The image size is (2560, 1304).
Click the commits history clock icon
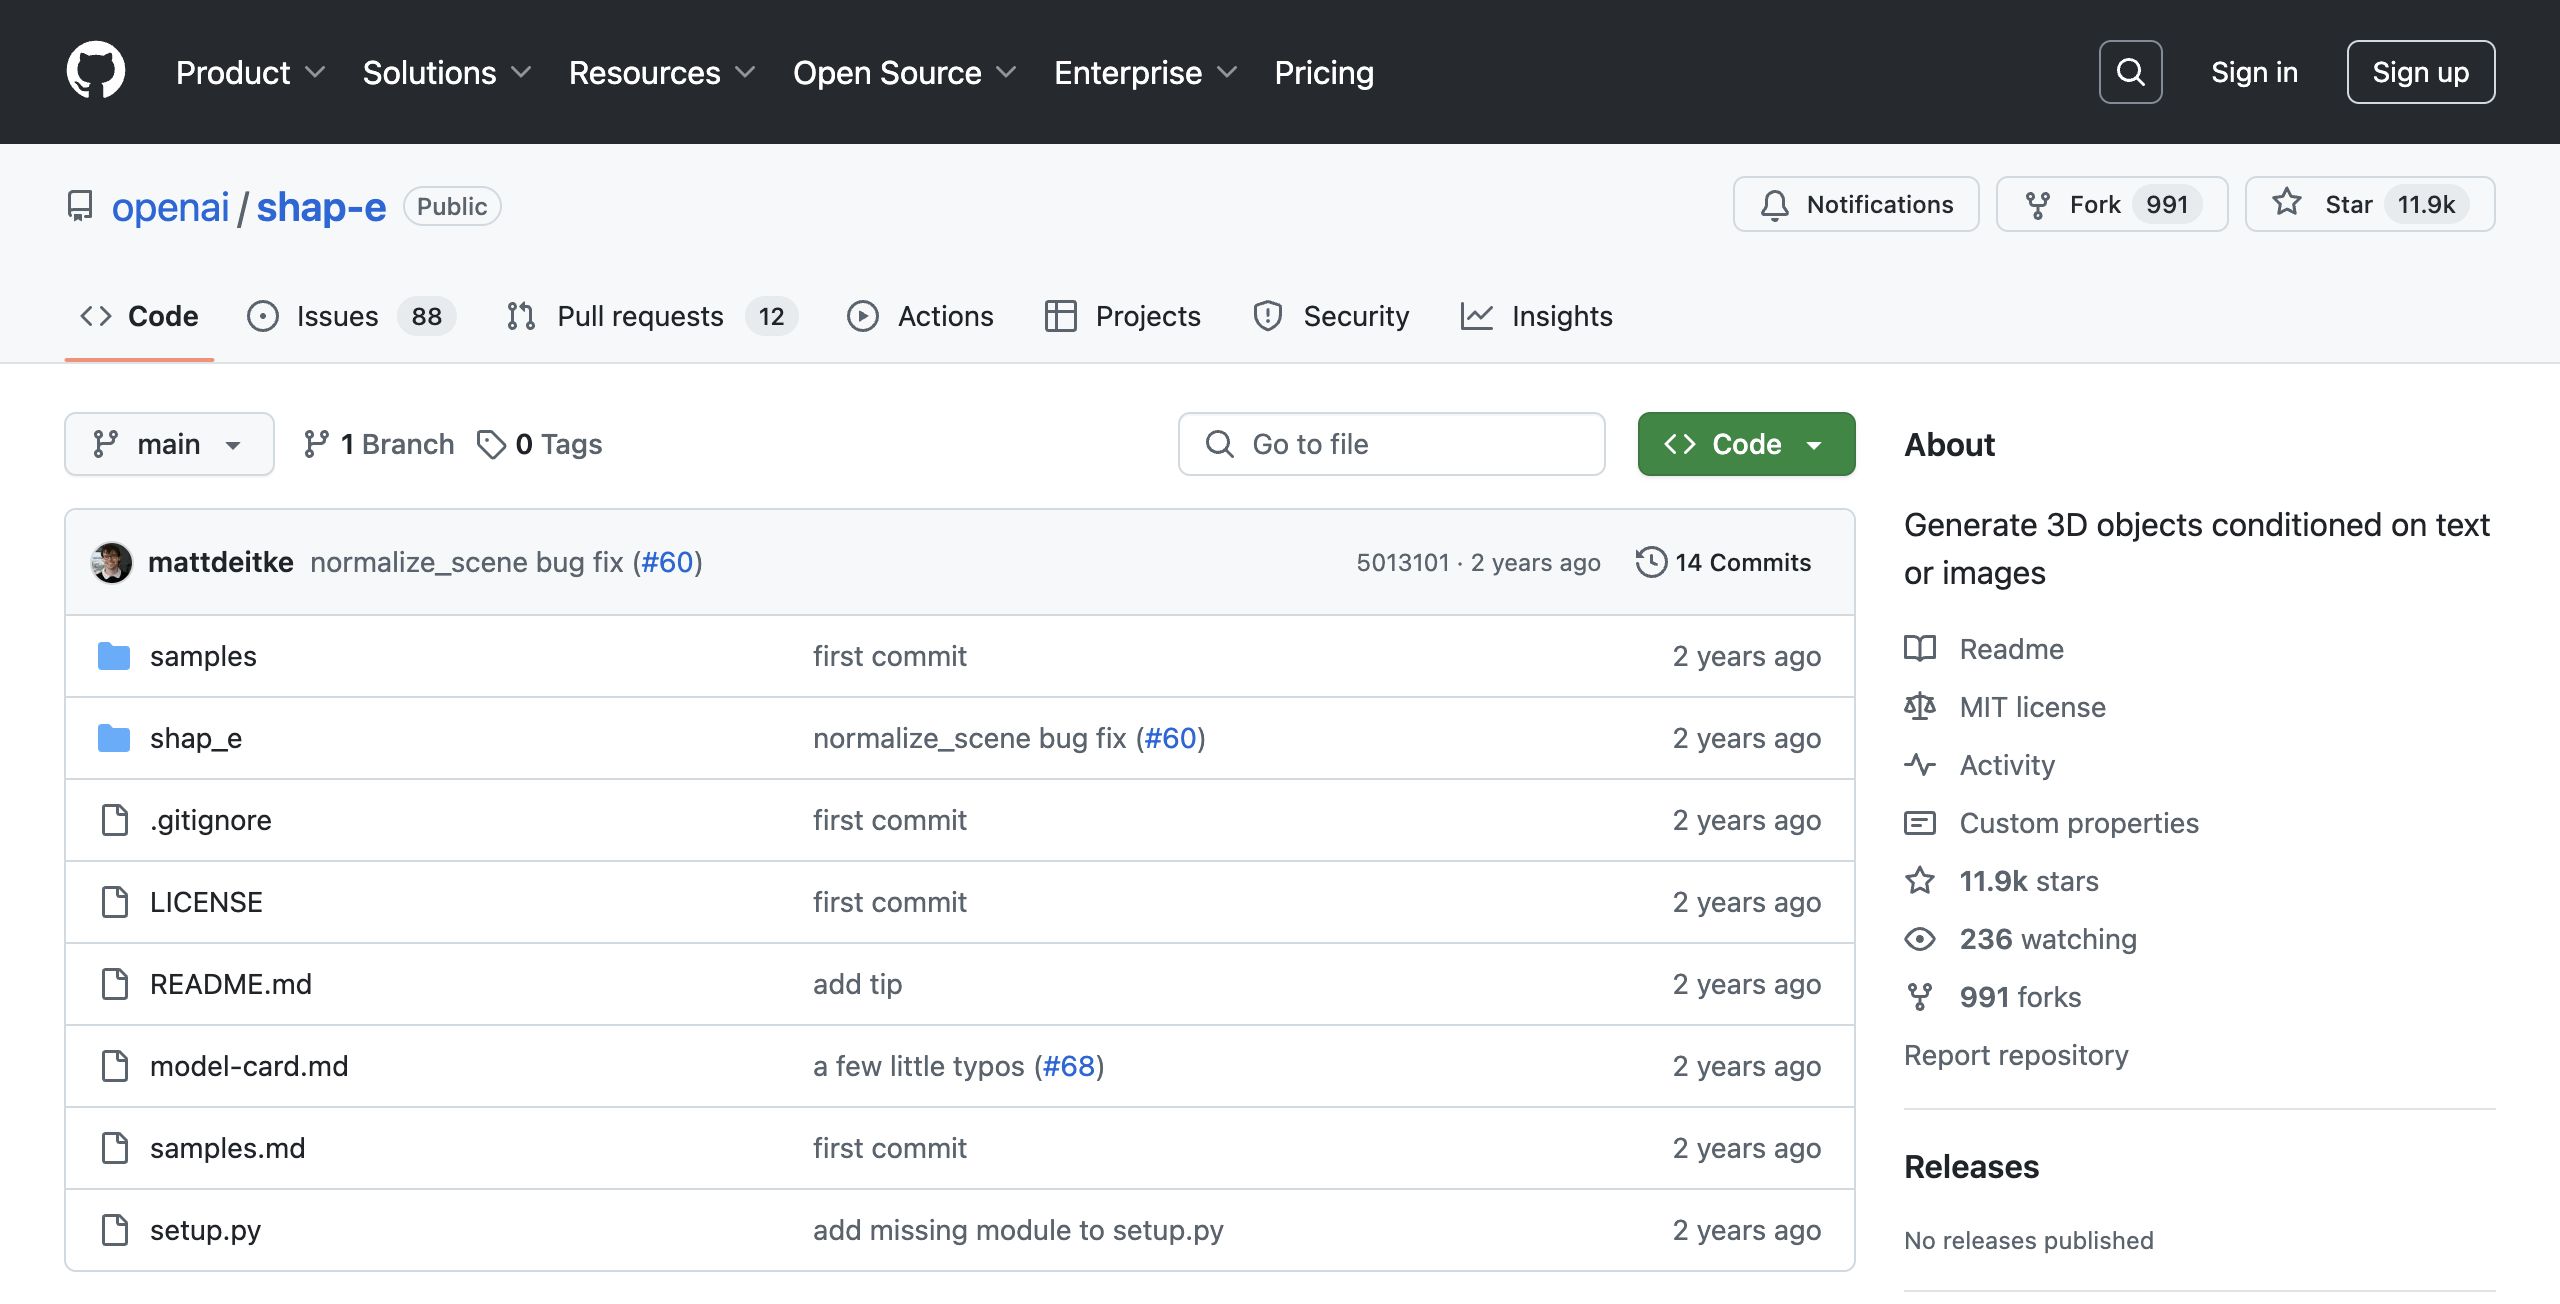pos(1651,562)
